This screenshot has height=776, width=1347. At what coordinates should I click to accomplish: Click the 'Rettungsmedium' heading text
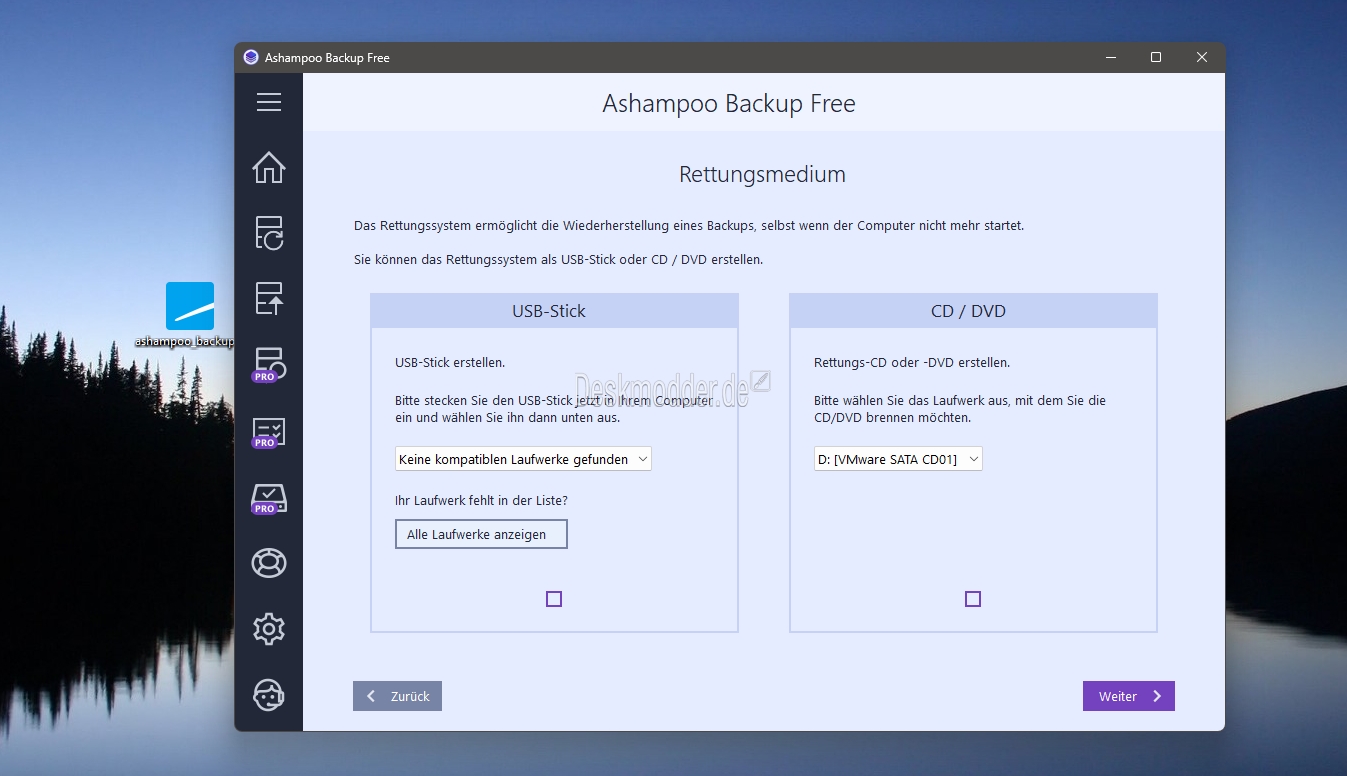(762, 174)
